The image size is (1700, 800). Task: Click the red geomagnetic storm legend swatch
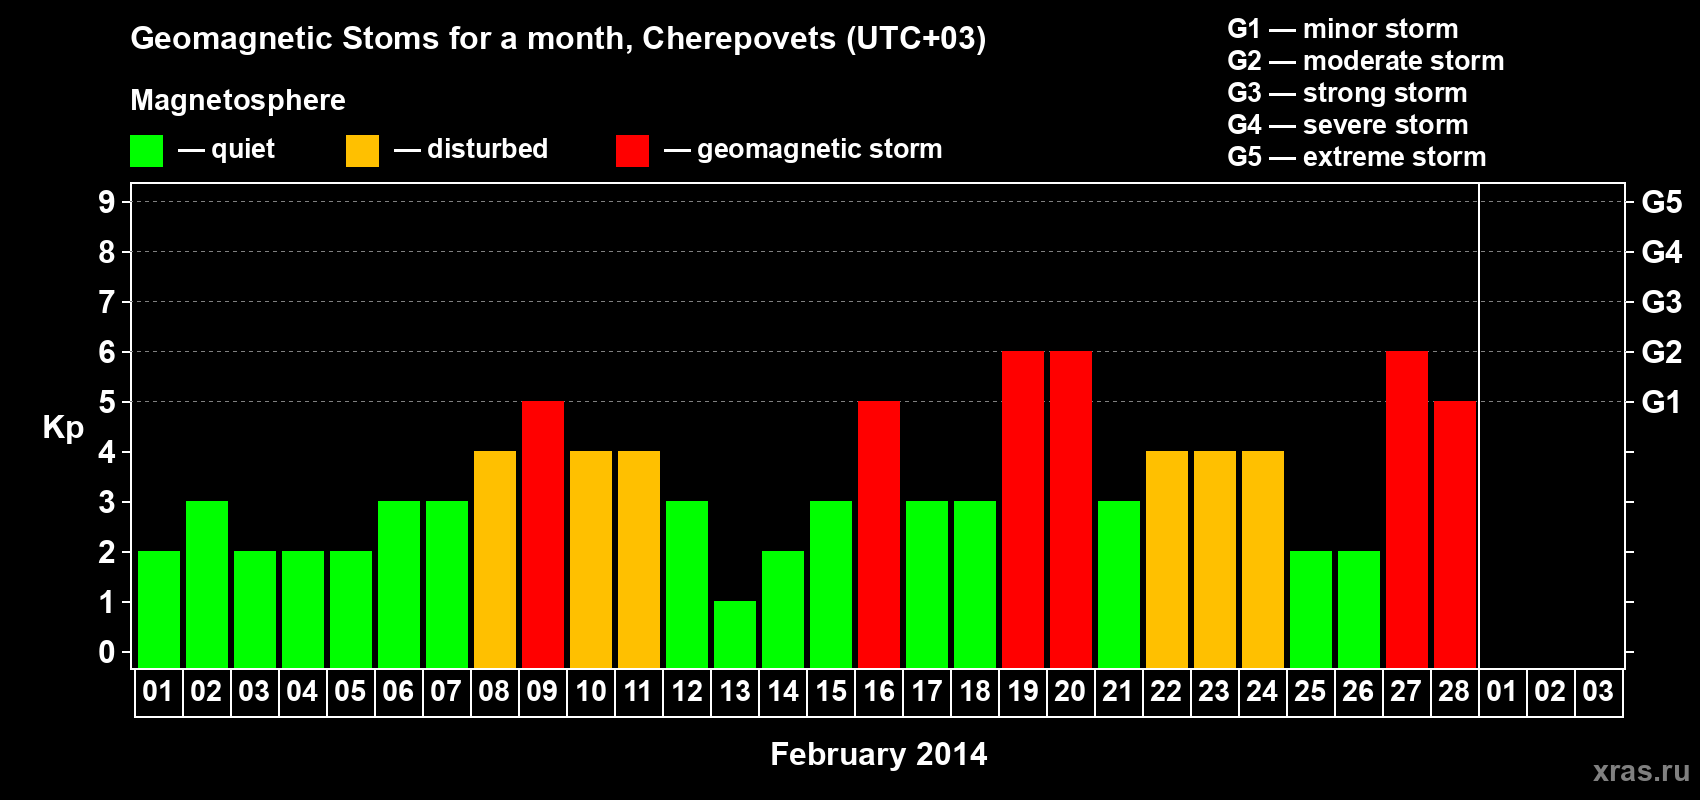[632, 151]
